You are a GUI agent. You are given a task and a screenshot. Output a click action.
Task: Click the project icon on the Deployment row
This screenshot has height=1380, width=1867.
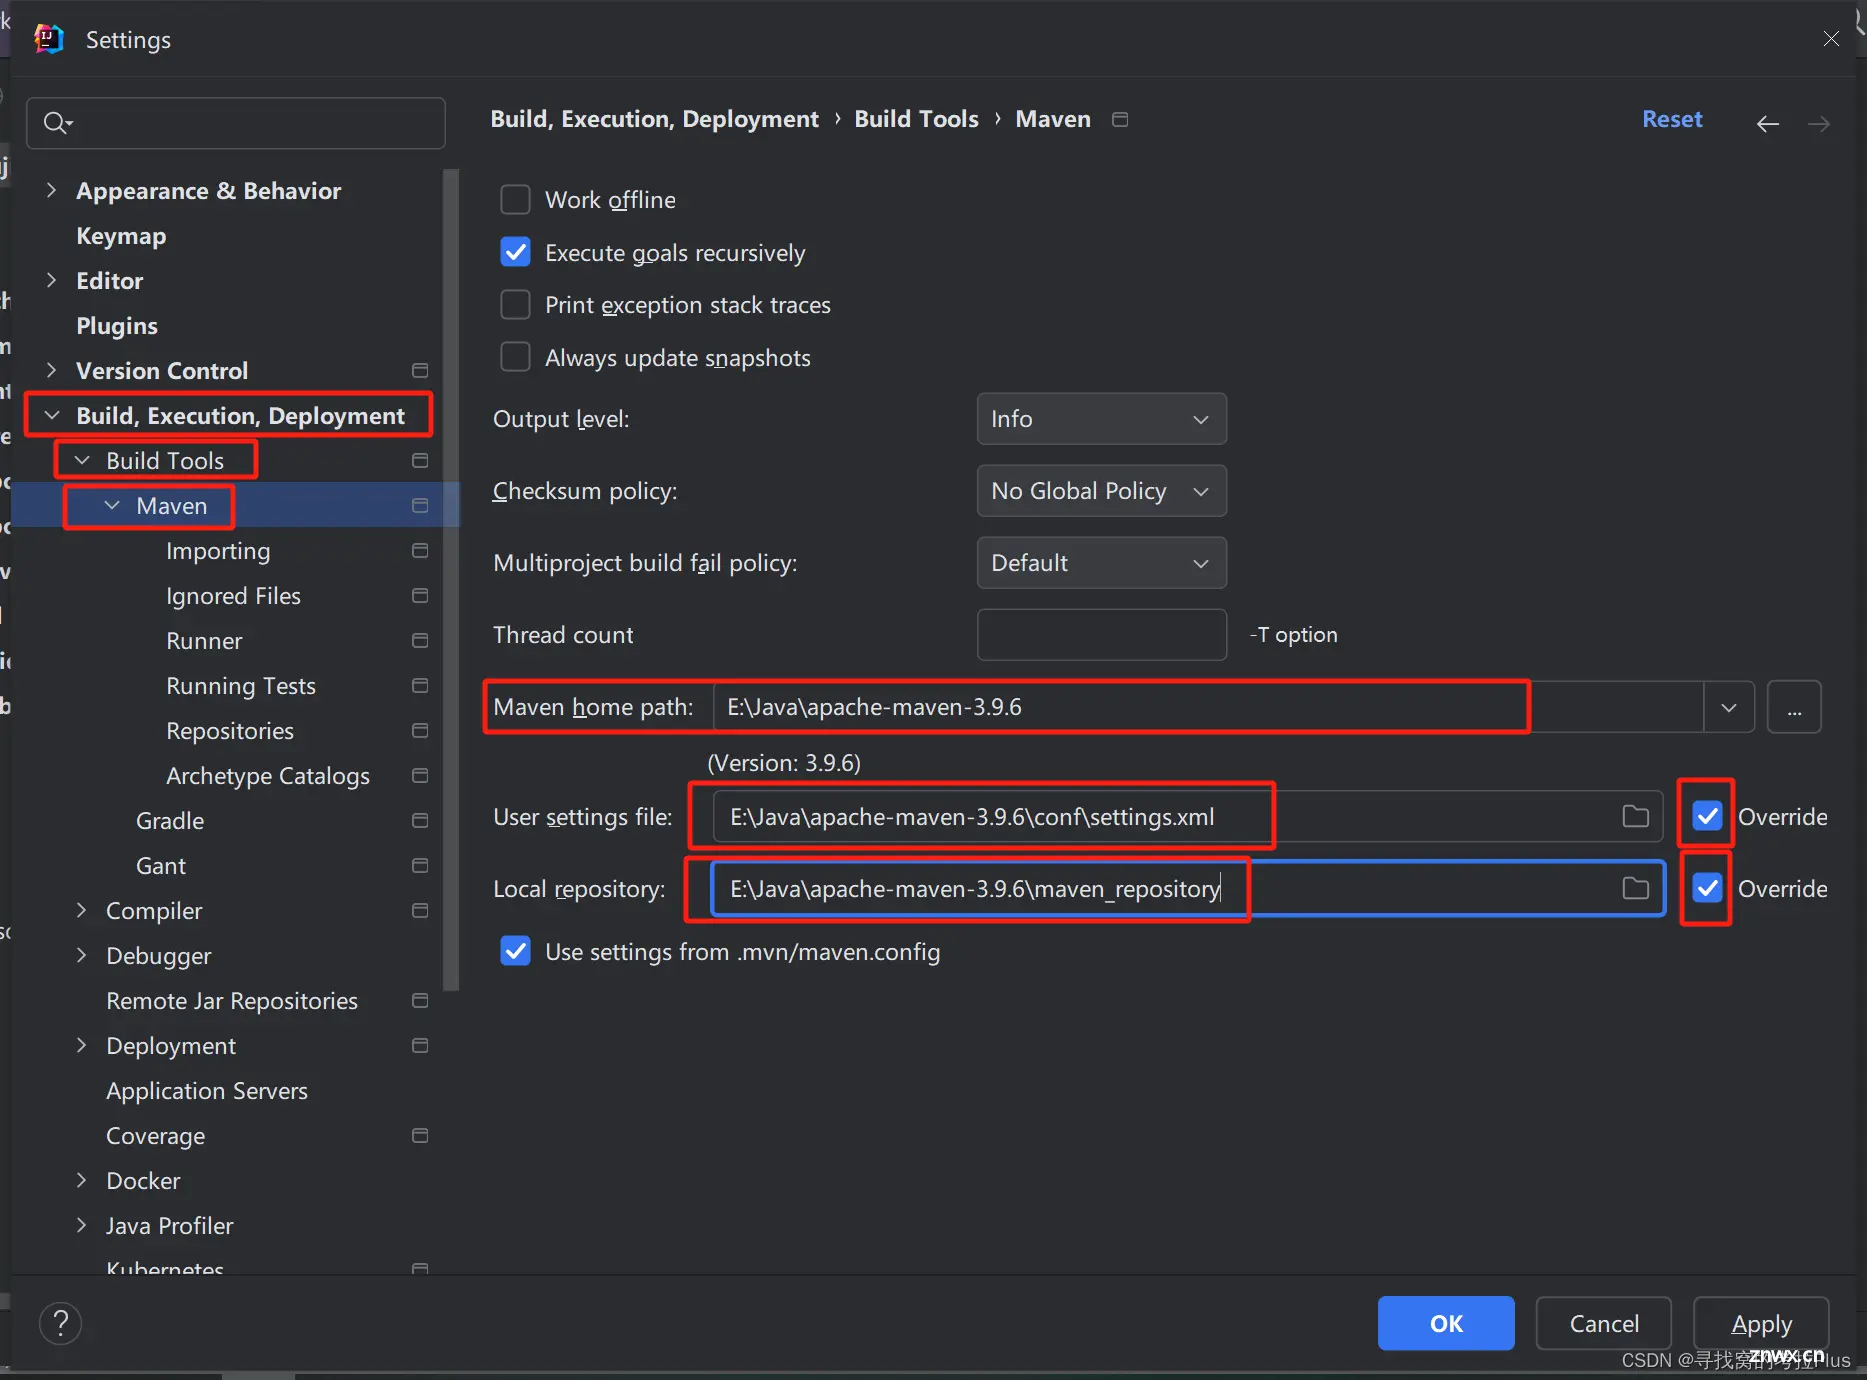(x=420, y=1046)
